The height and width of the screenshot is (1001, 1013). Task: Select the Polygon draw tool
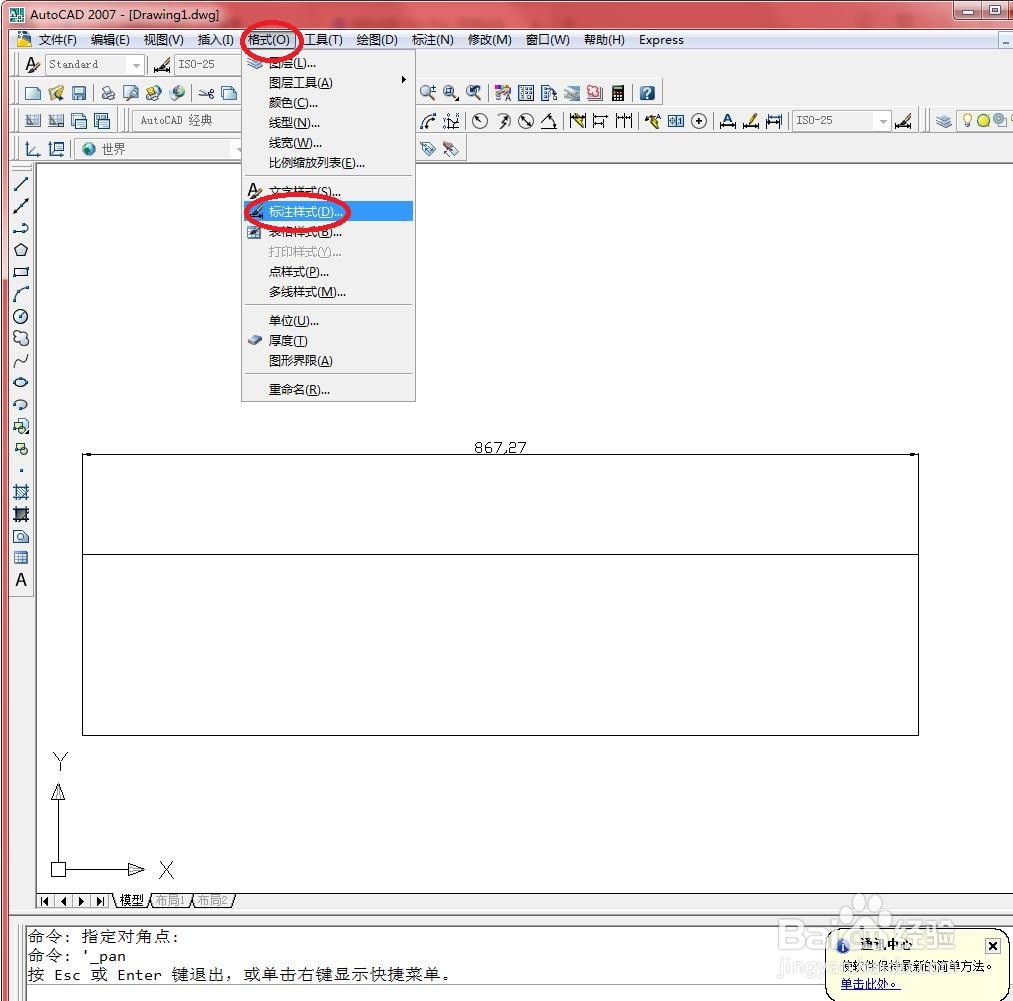tap(21, 250)
